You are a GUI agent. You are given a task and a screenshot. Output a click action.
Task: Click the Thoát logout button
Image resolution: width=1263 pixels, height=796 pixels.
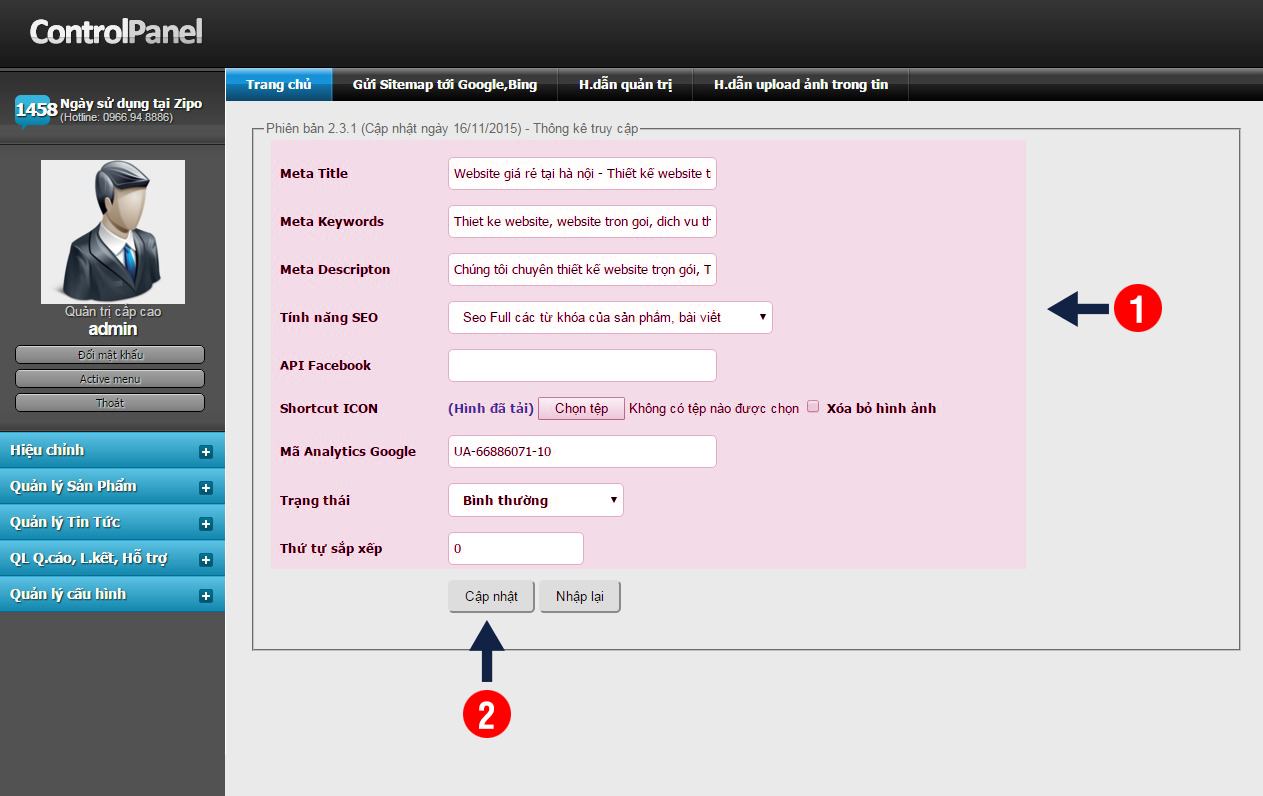tap(110, 403)
